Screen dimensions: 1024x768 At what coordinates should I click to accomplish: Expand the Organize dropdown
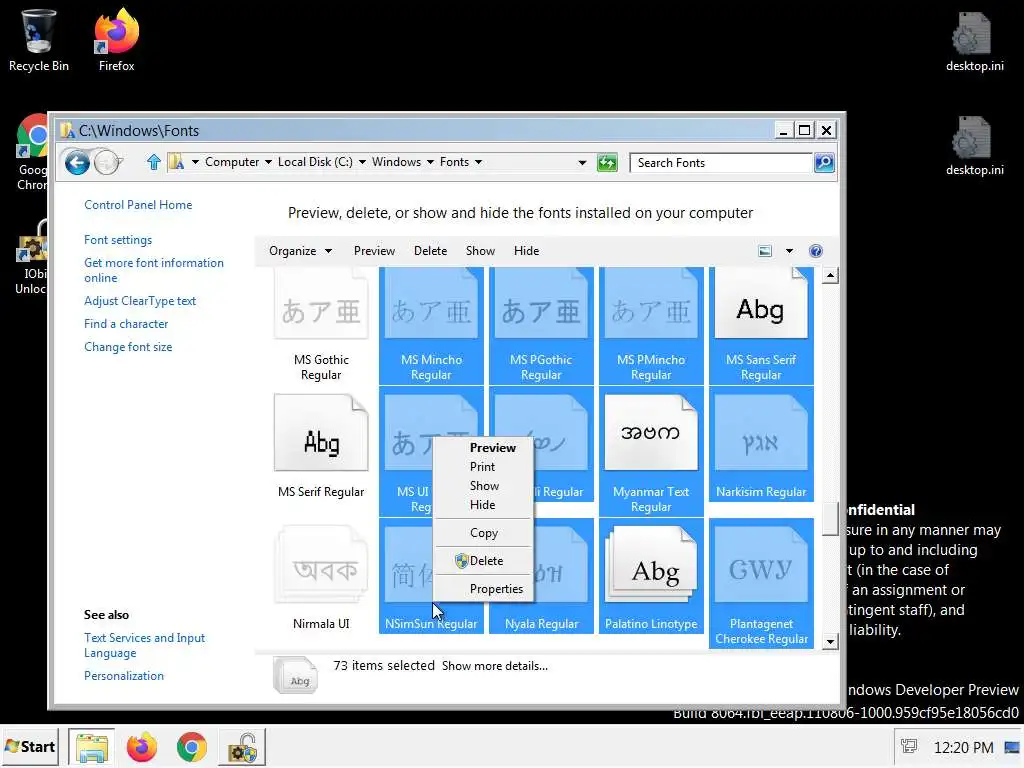300,251
